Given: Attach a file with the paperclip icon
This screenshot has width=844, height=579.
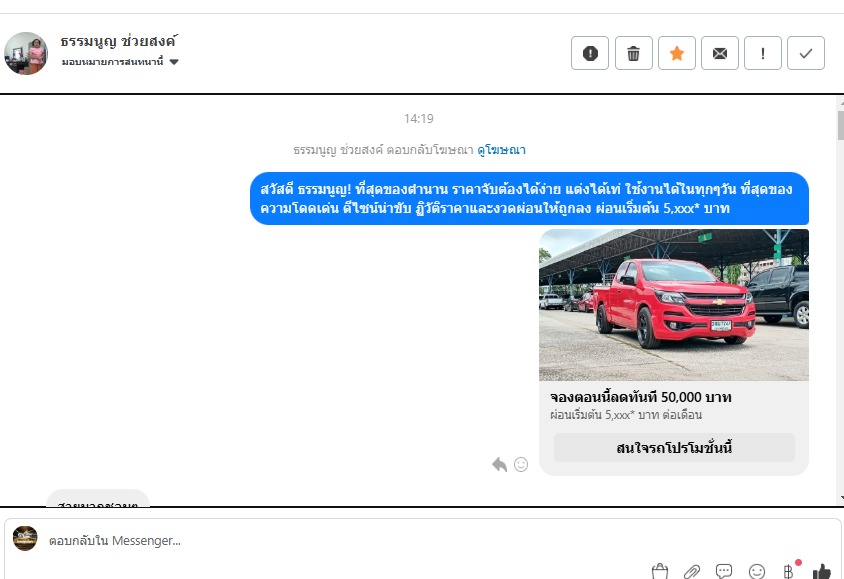Looking at the screenshot, I should 692,571.
